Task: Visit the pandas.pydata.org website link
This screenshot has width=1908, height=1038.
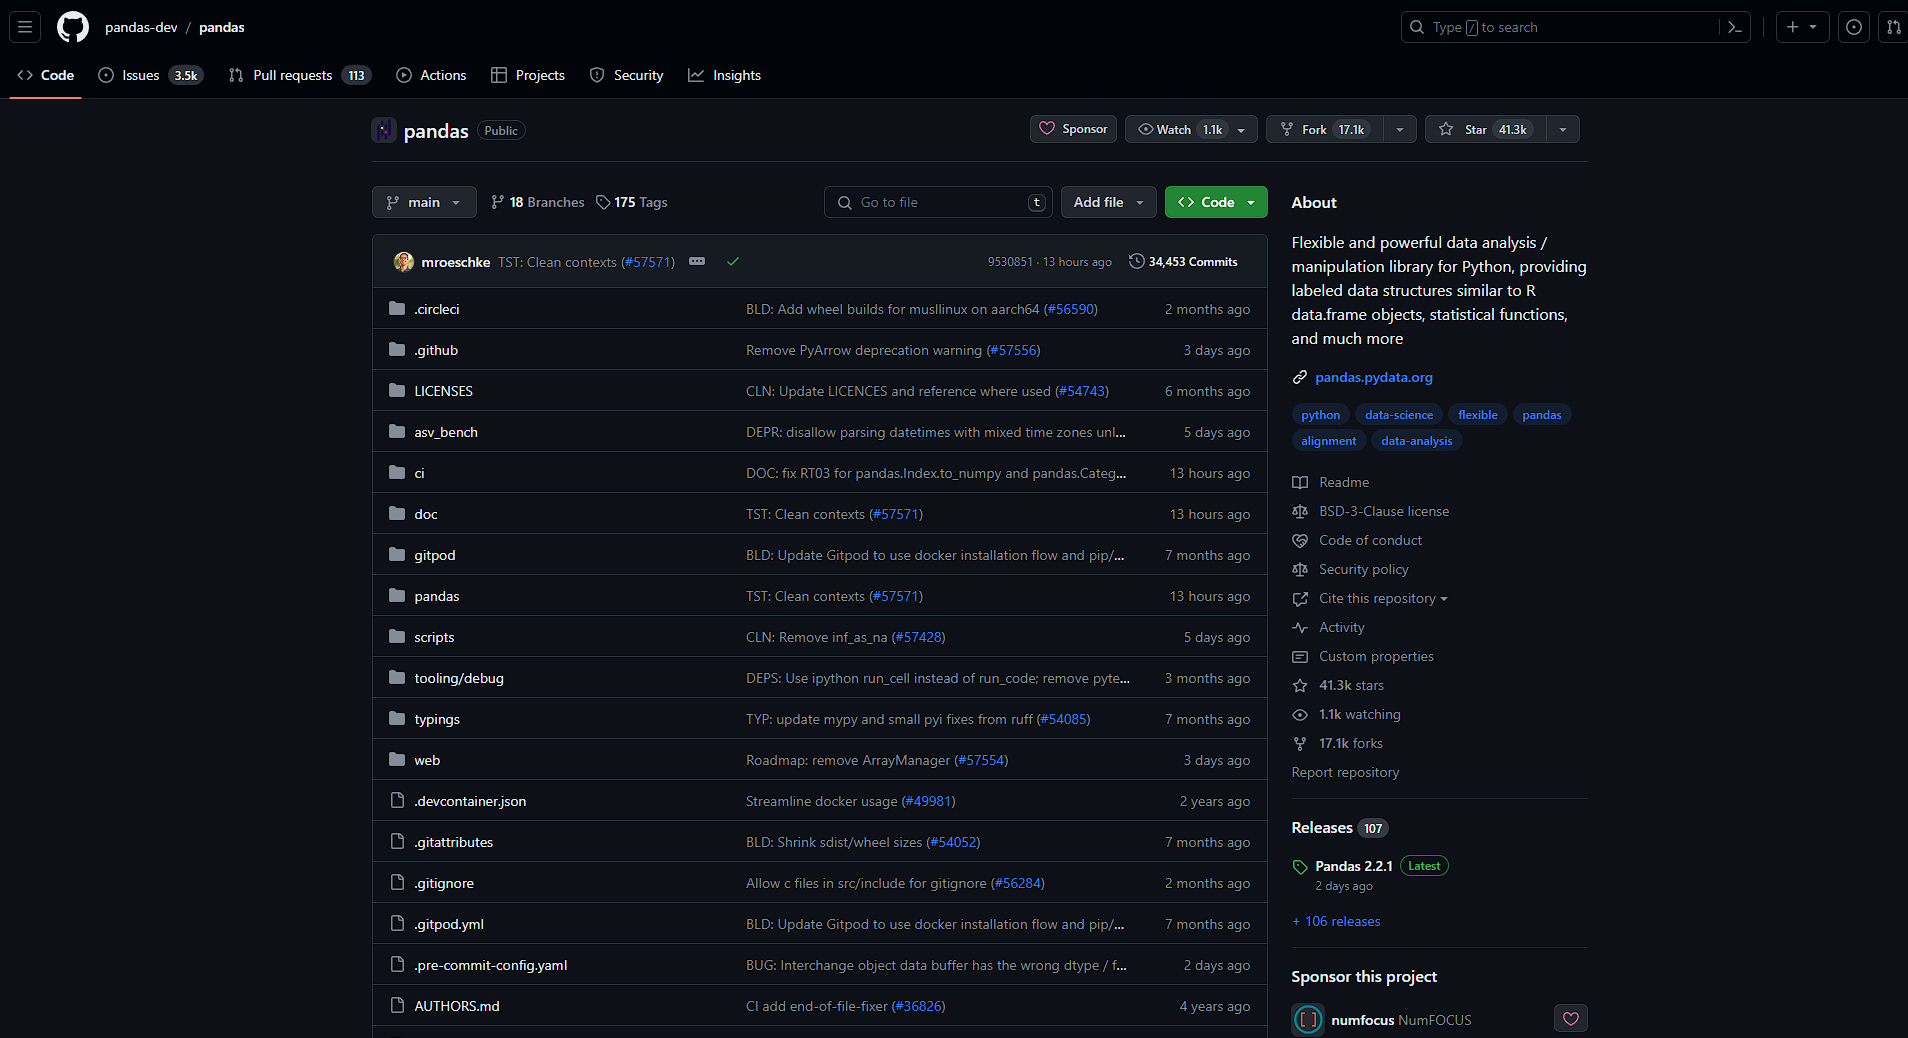Action: (x=1374, y=377)
